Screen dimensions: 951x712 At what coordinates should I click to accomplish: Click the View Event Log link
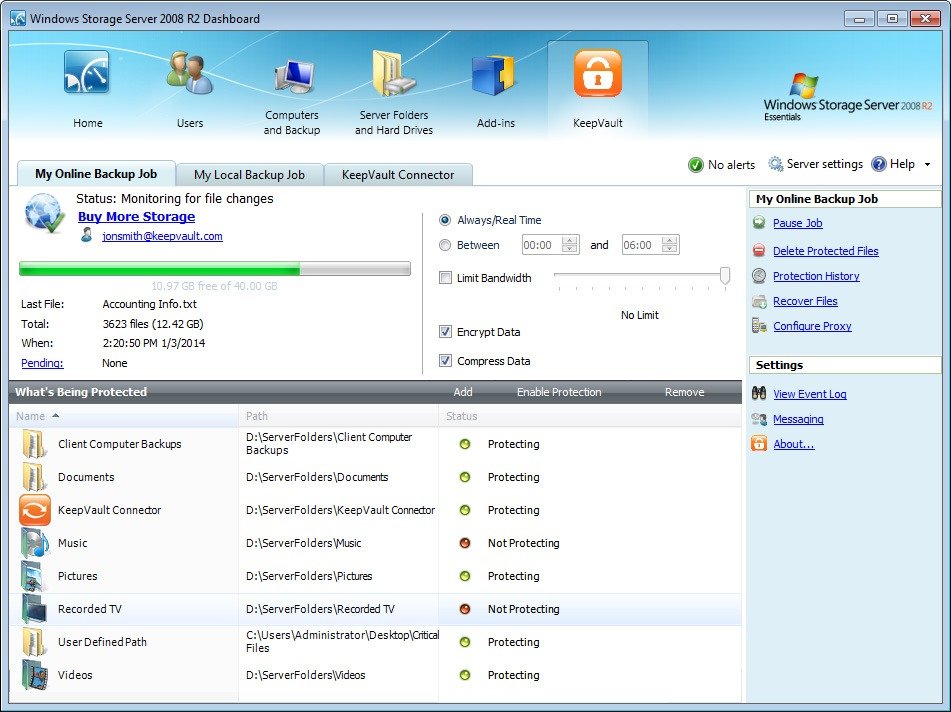pyautogui.click(x=810, y=394)
